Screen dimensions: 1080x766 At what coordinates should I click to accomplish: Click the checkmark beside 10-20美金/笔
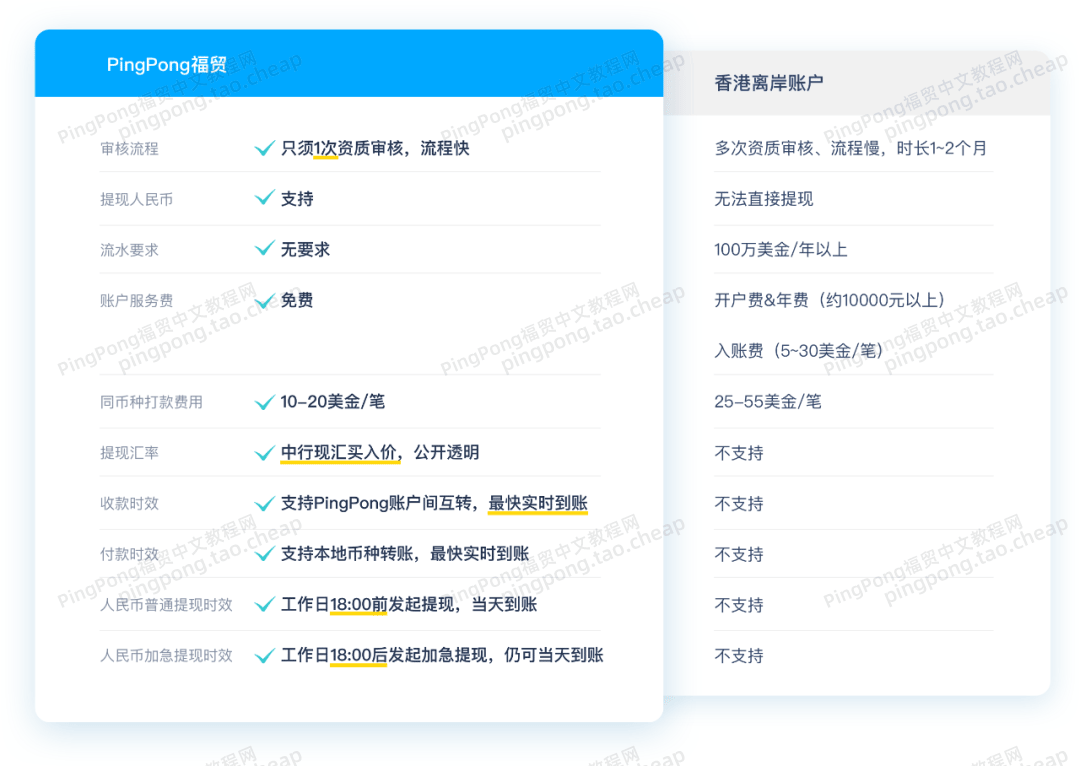[x=264, y=402]
